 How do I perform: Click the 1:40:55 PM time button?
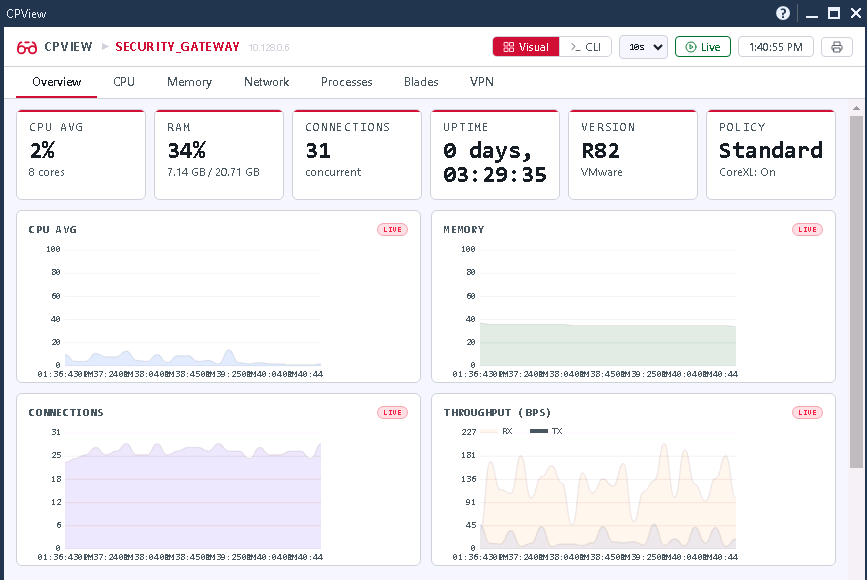[x=776, y=47]
